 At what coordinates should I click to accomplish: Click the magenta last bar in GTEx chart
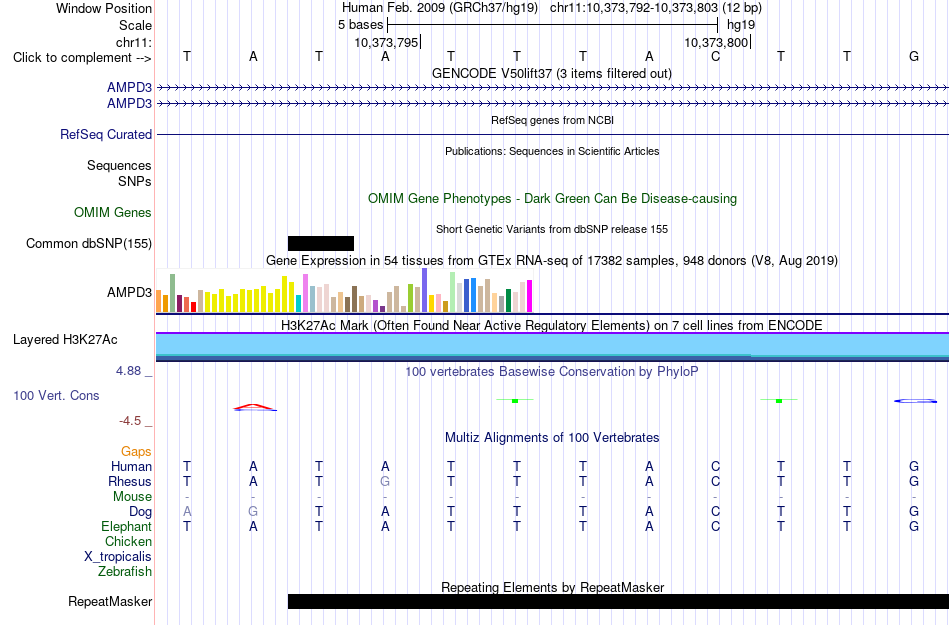pos(530,296)
